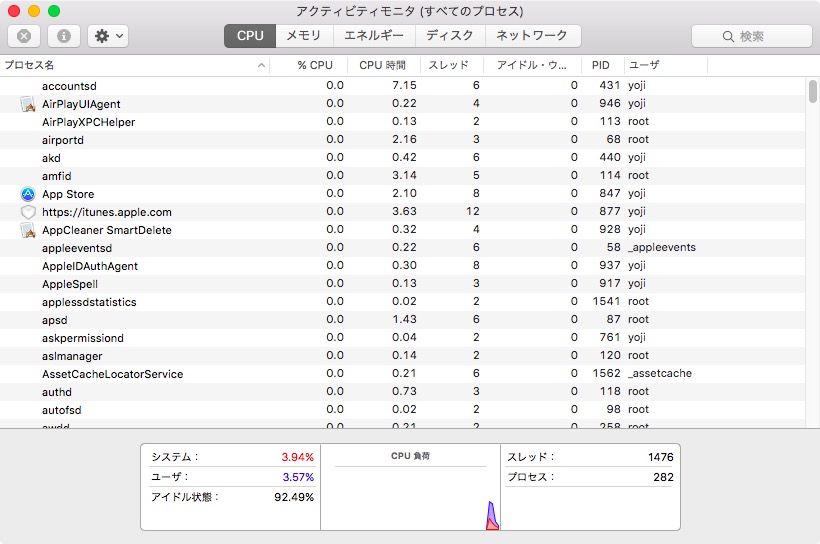Screen dimensions: 820x544
Task: Click PID 1541 cell
Action: tap(606, 301)
